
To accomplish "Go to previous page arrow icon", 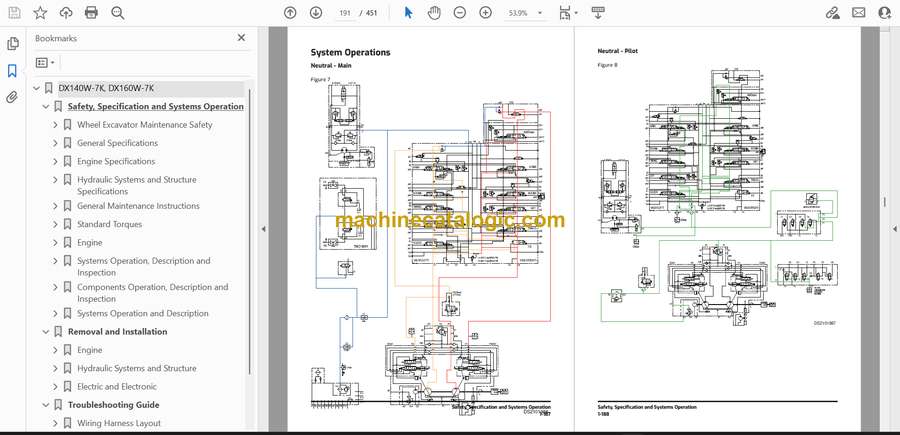I will (290, 13).
